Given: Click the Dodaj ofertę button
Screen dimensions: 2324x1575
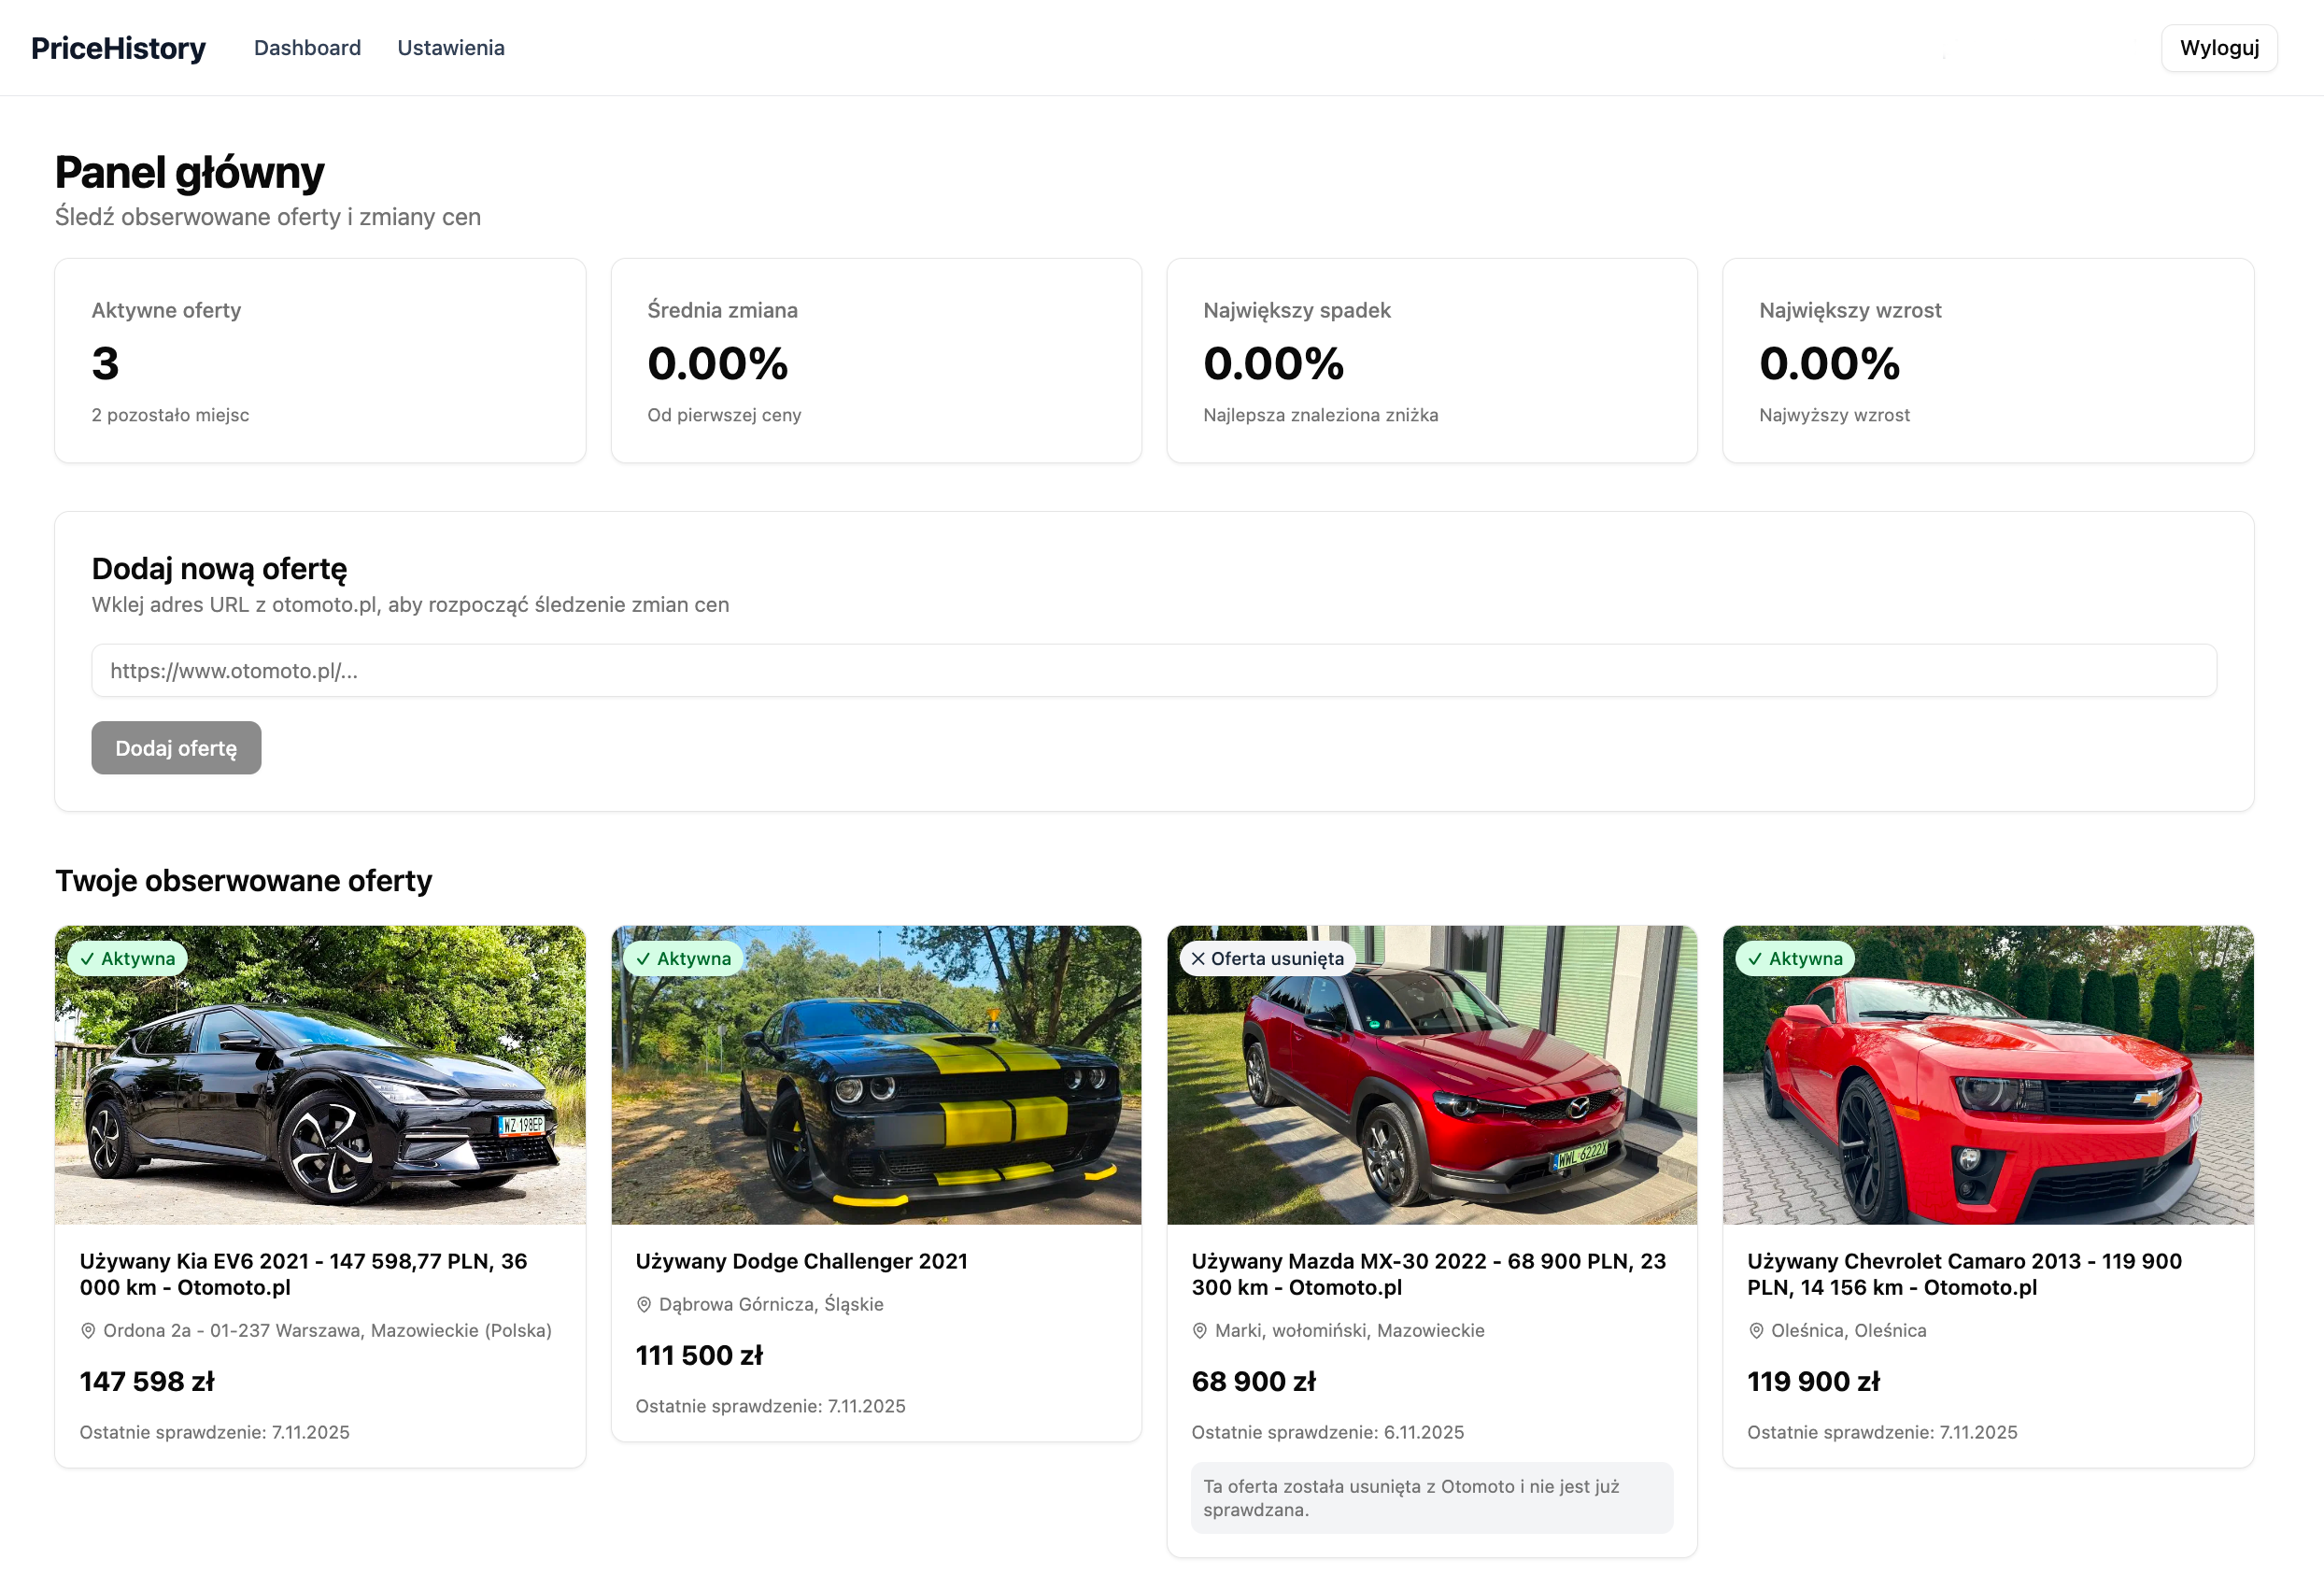Looking at the screenshot, I should 176,747.
